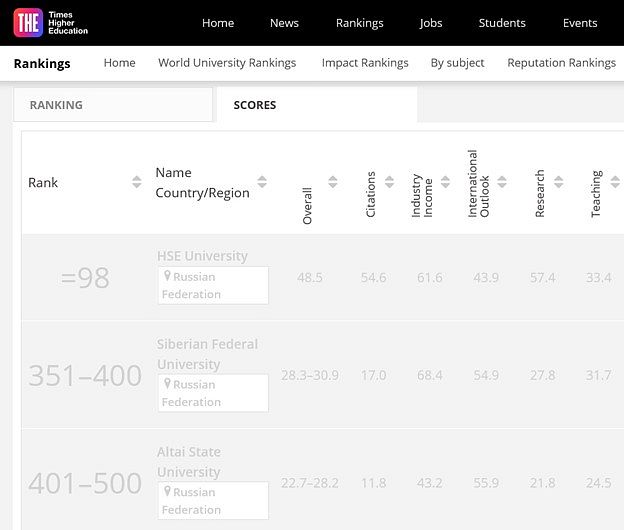Open Siberian Federal University page

pos(207,354)
